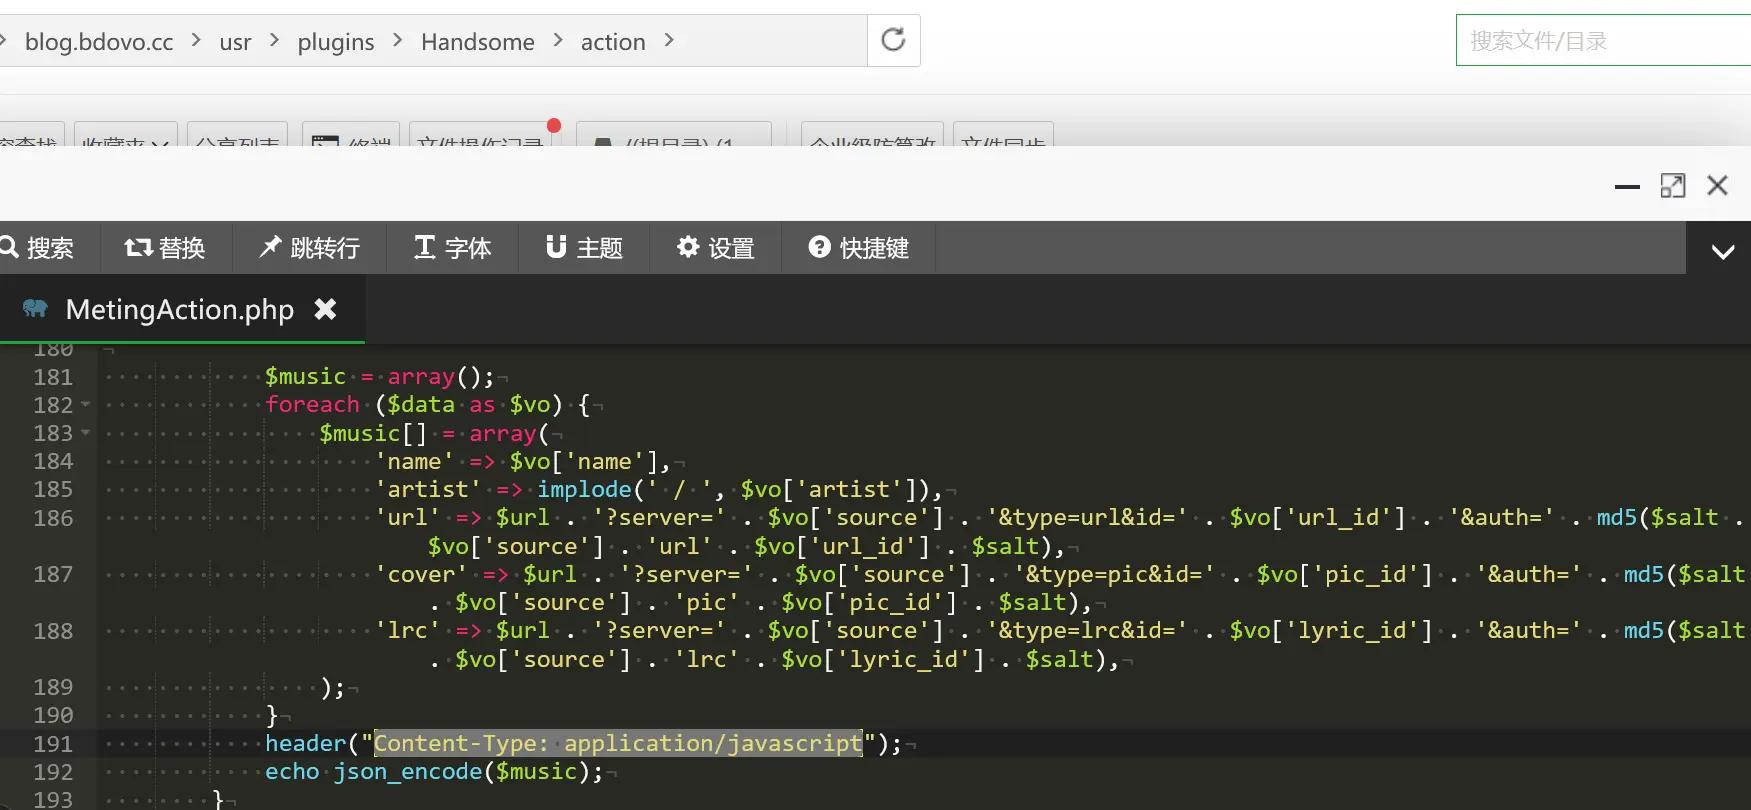The image size is (1751, 810).
Task: Open the 设置 editor settings
Action: (715, 248)
